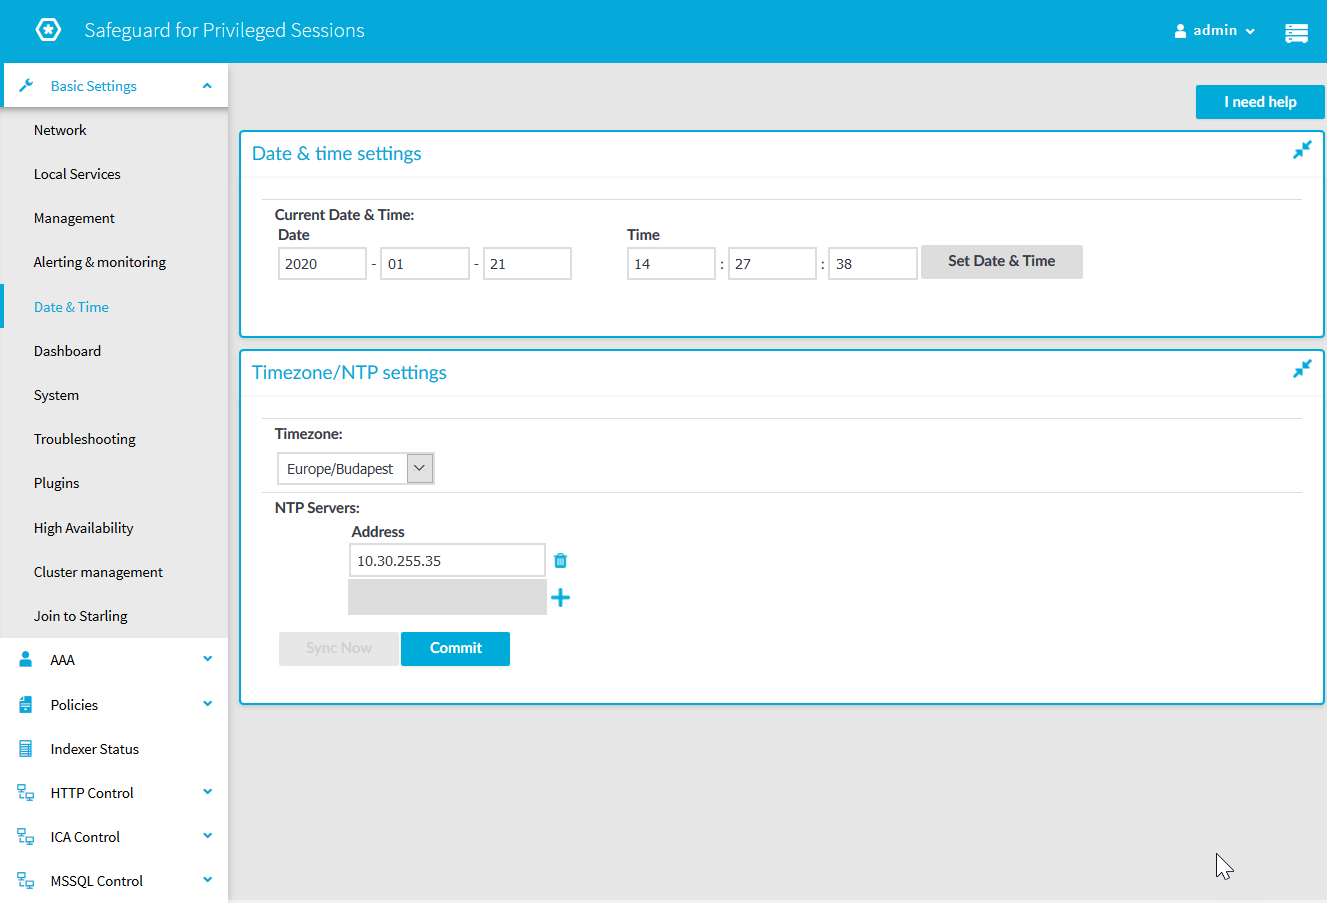Collapse Basic Settings with its chevron

pos(207,86)
